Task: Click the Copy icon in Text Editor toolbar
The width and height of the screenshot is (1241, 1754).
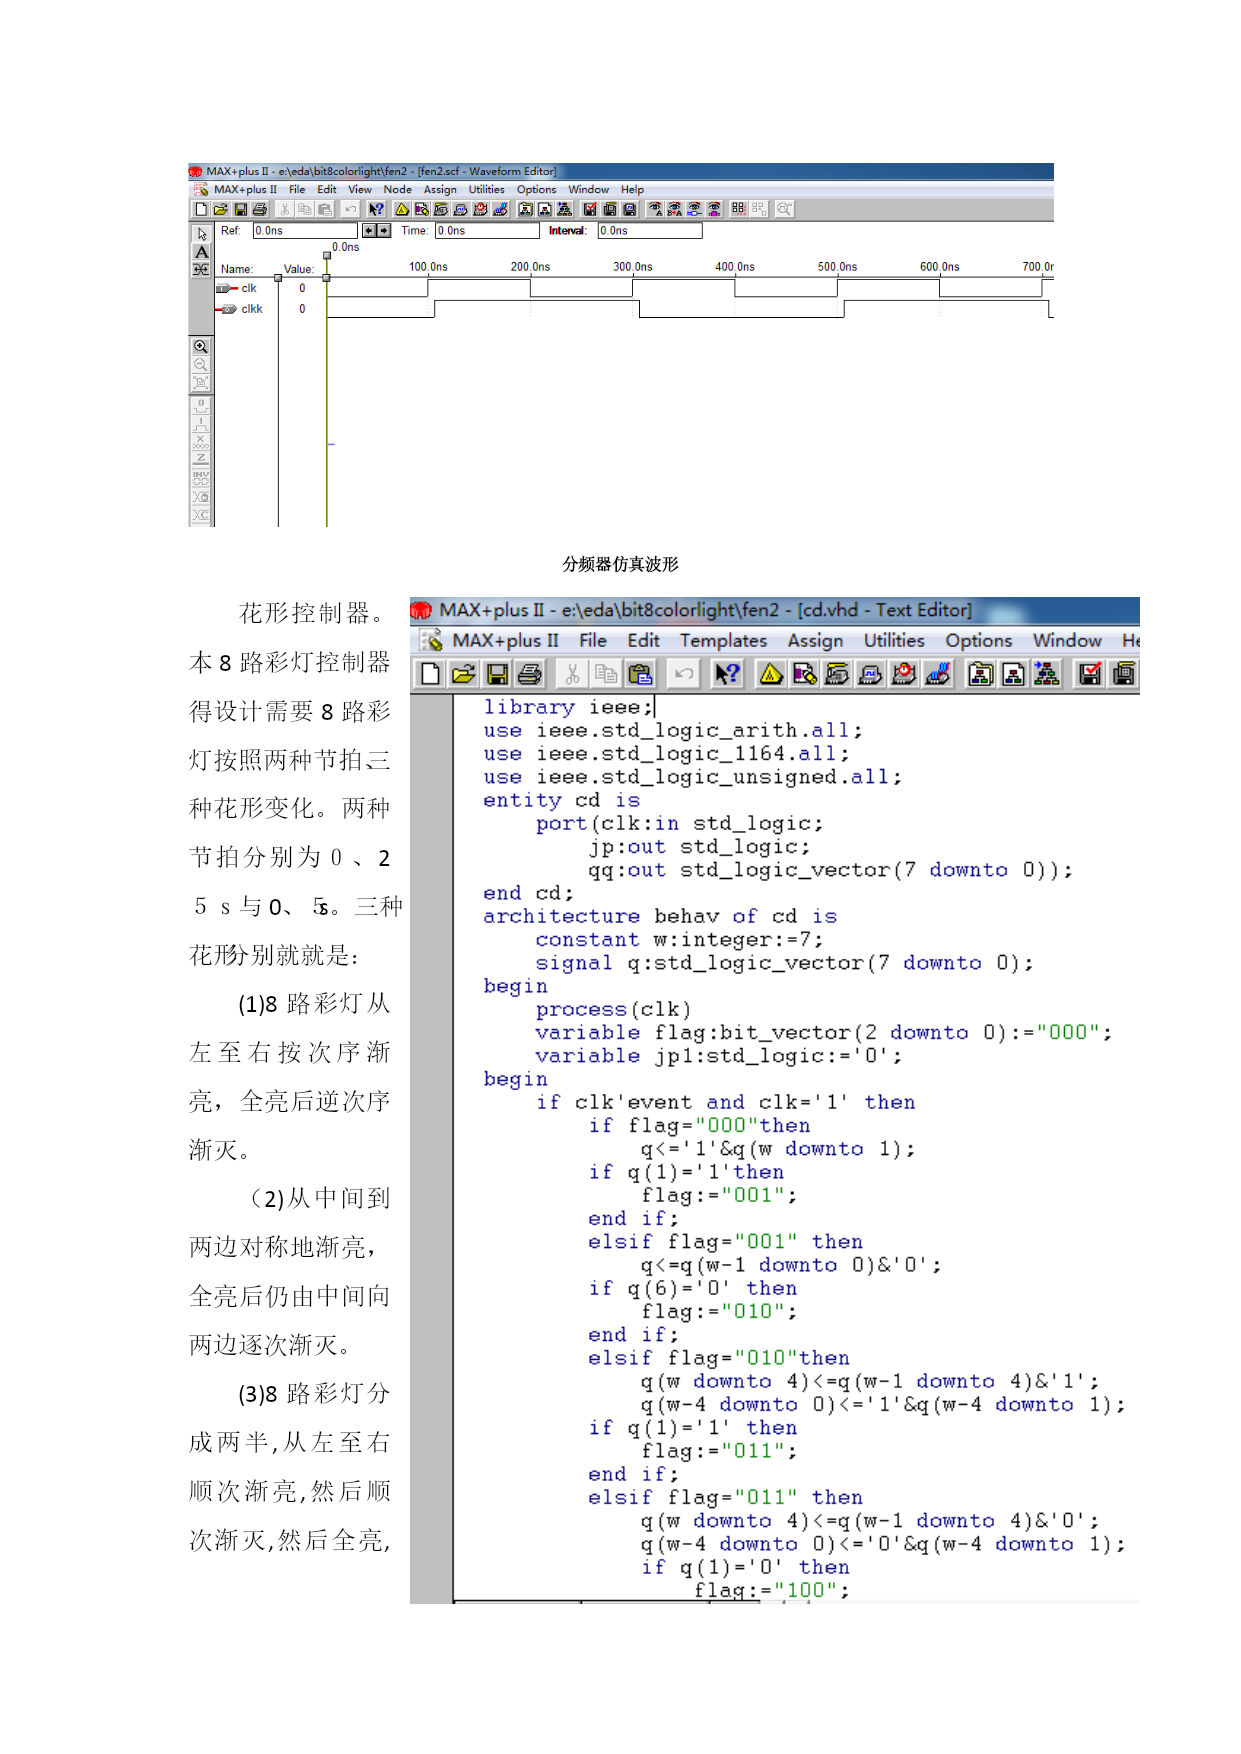Action: coord(606,674)
